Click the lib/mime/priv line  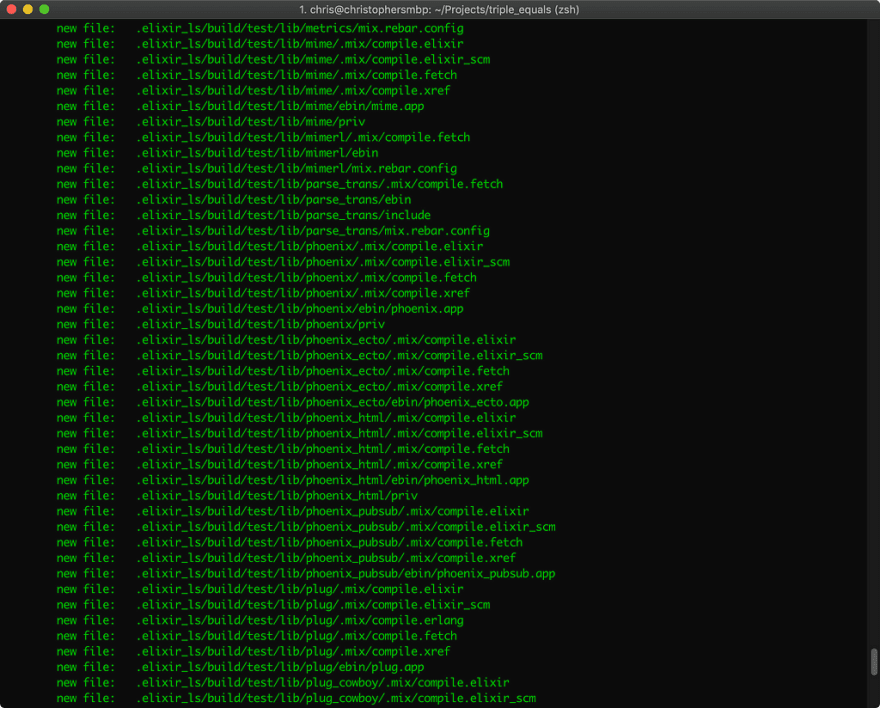pos(210,122)
